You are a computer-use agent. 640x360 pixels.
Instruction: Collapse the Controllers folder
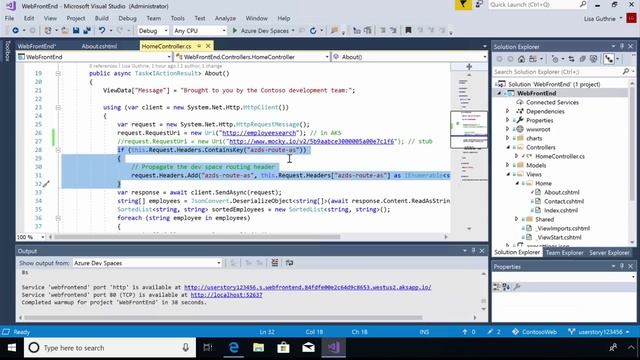508,147
